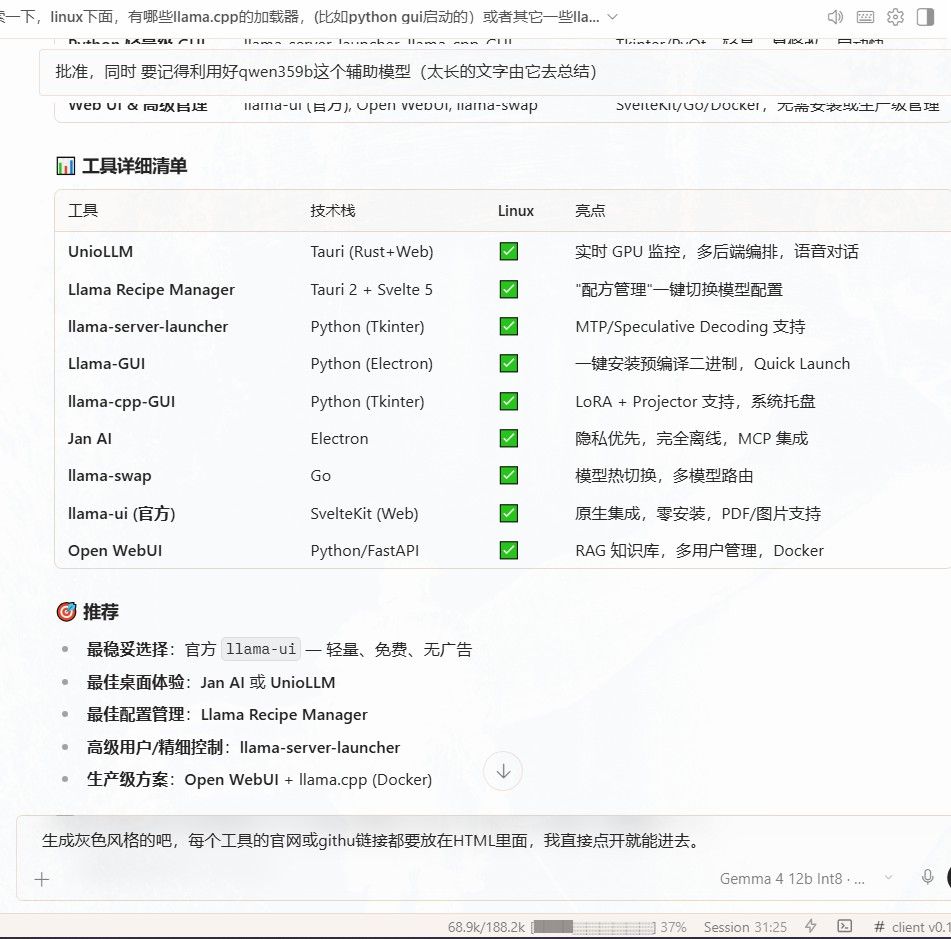Click the 模型热切换，多模型路由 cell

coord(664,476)
